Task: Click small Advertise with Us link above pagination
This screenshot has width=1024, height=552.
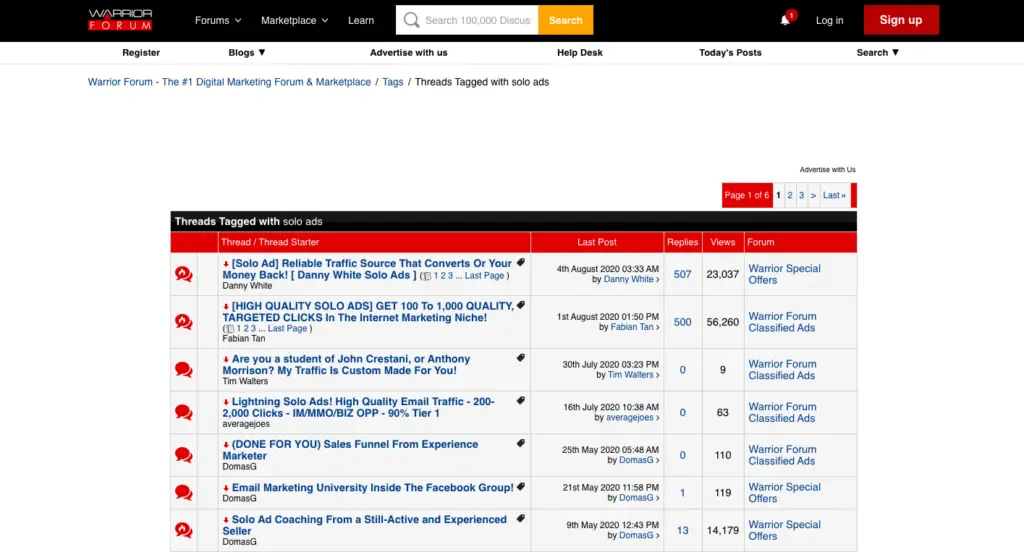Action: [x=827, y=169]
